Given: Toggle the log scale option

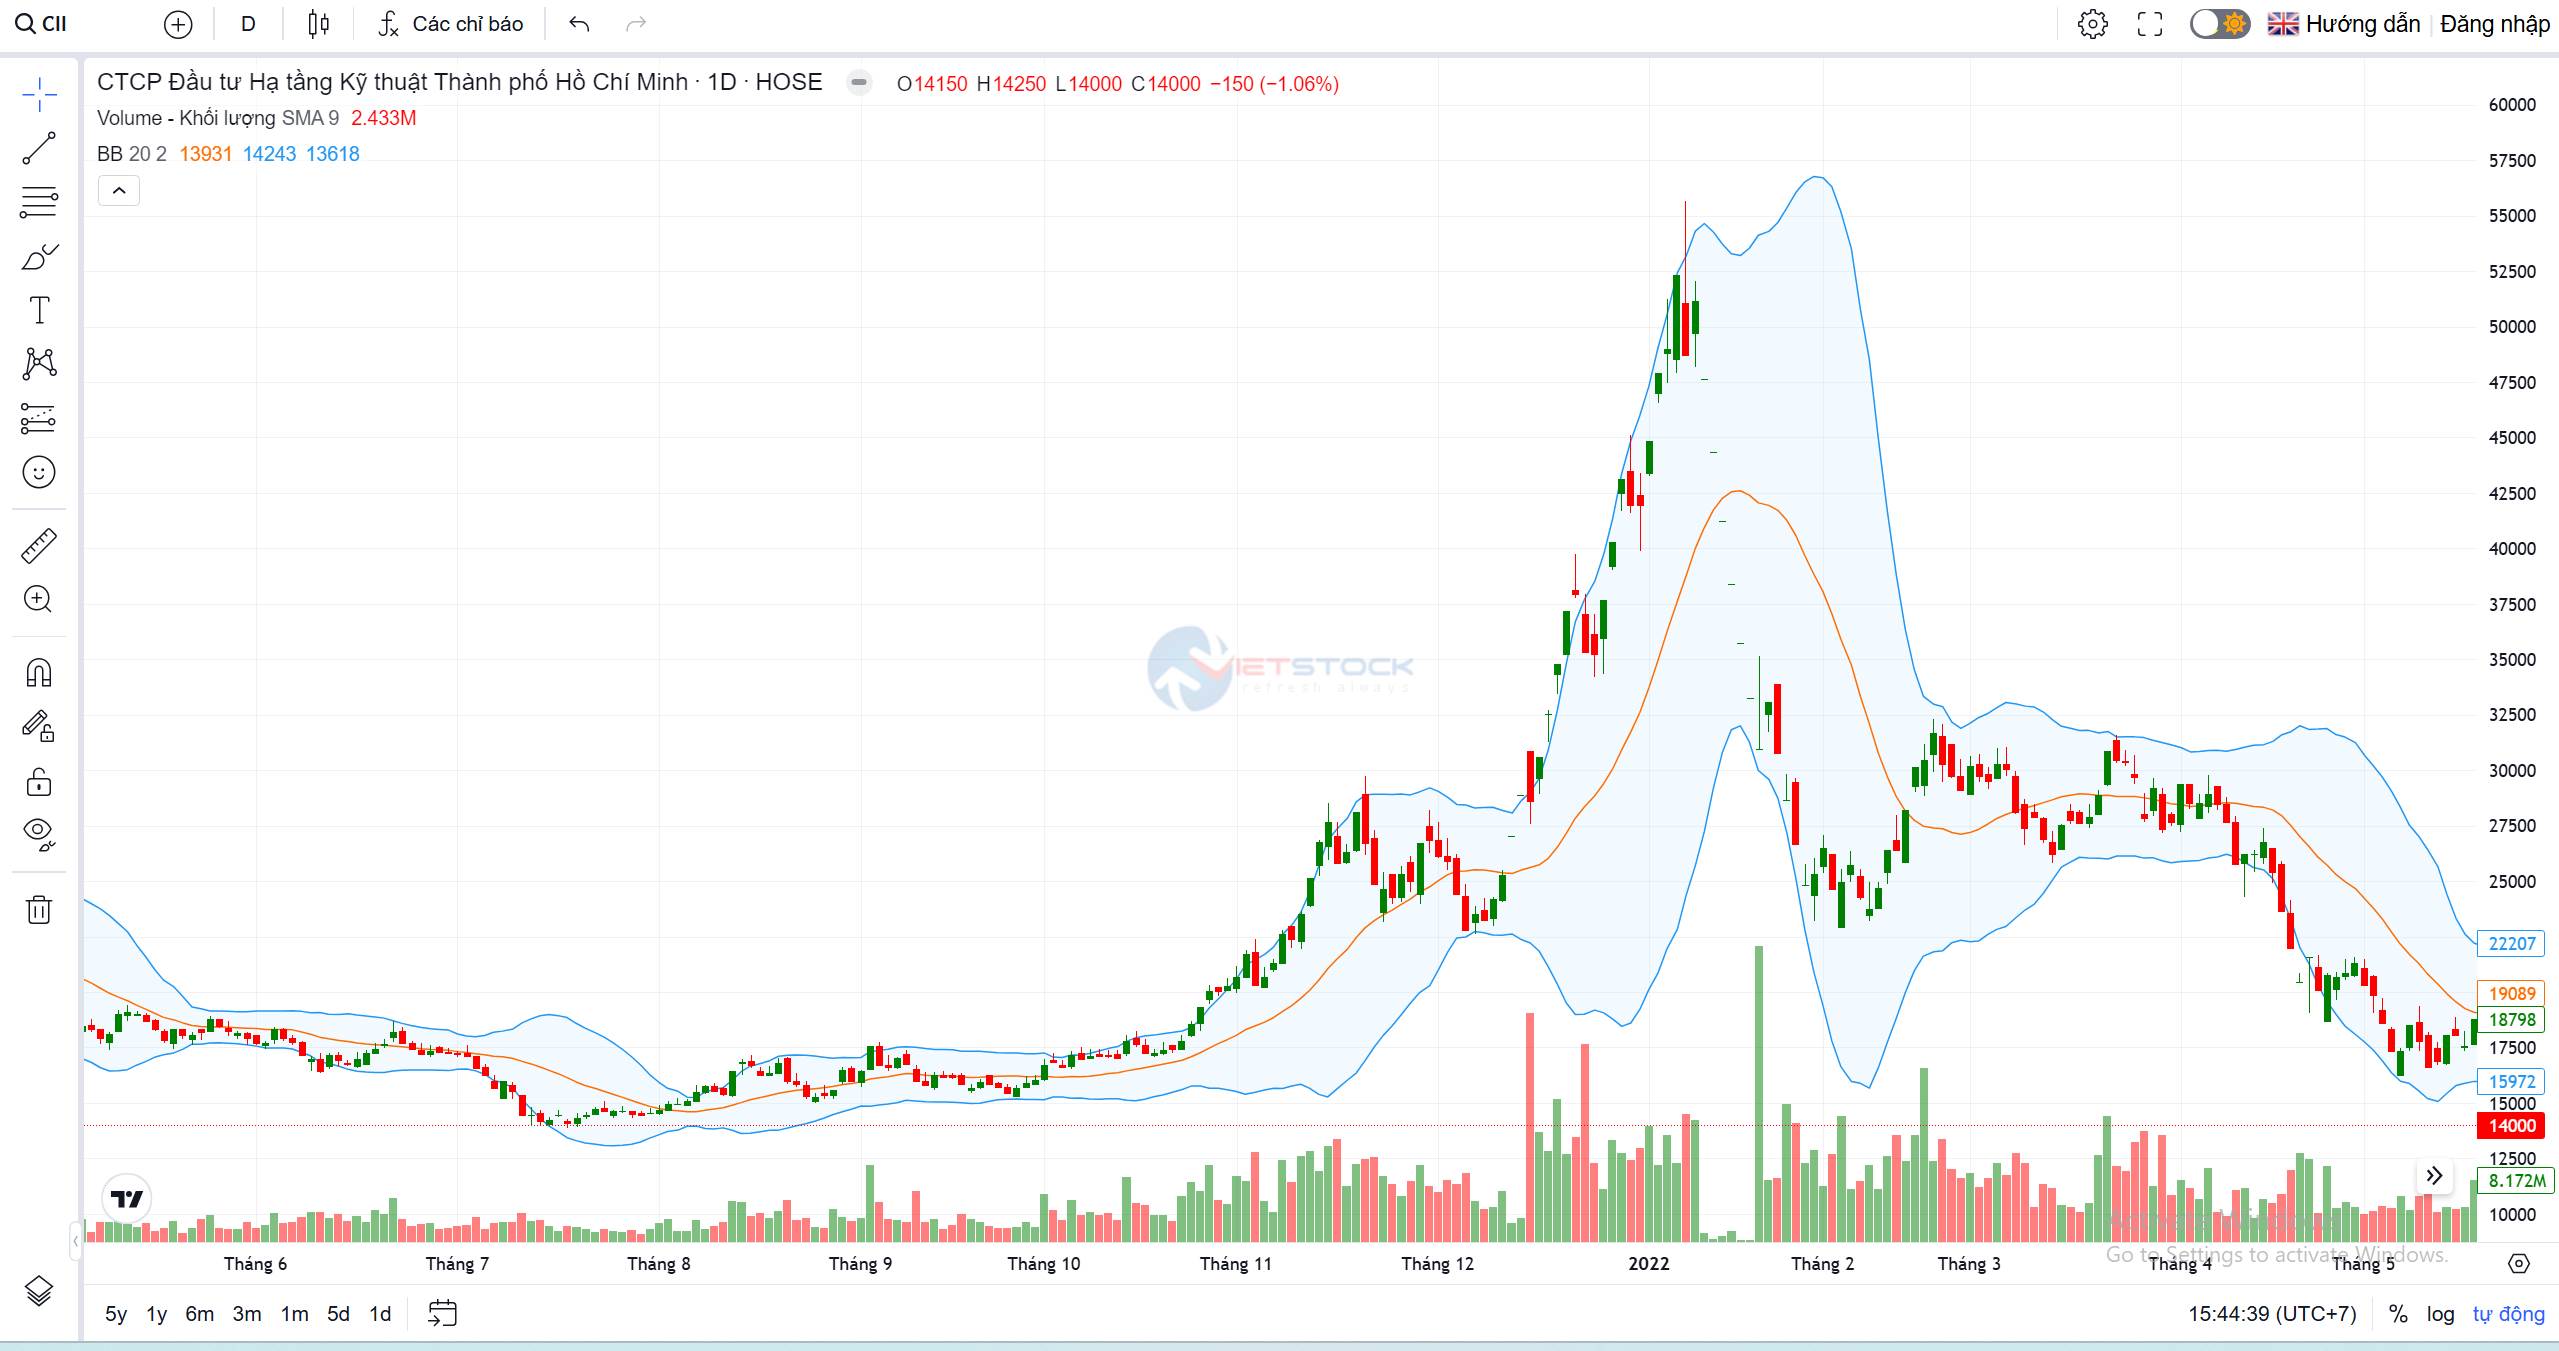Looking at the screenshot, I should tap(2440, 1314).
